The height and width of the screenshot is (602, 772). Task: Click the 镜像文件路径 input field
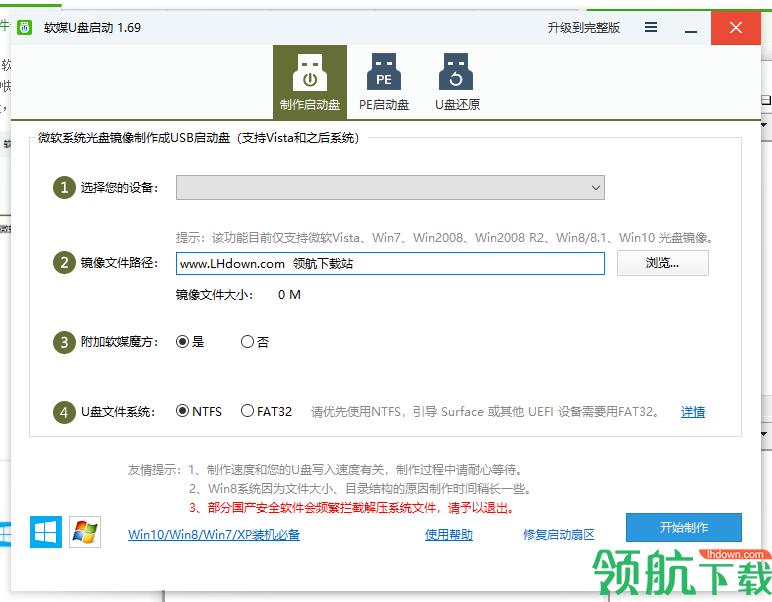(390, 263)
